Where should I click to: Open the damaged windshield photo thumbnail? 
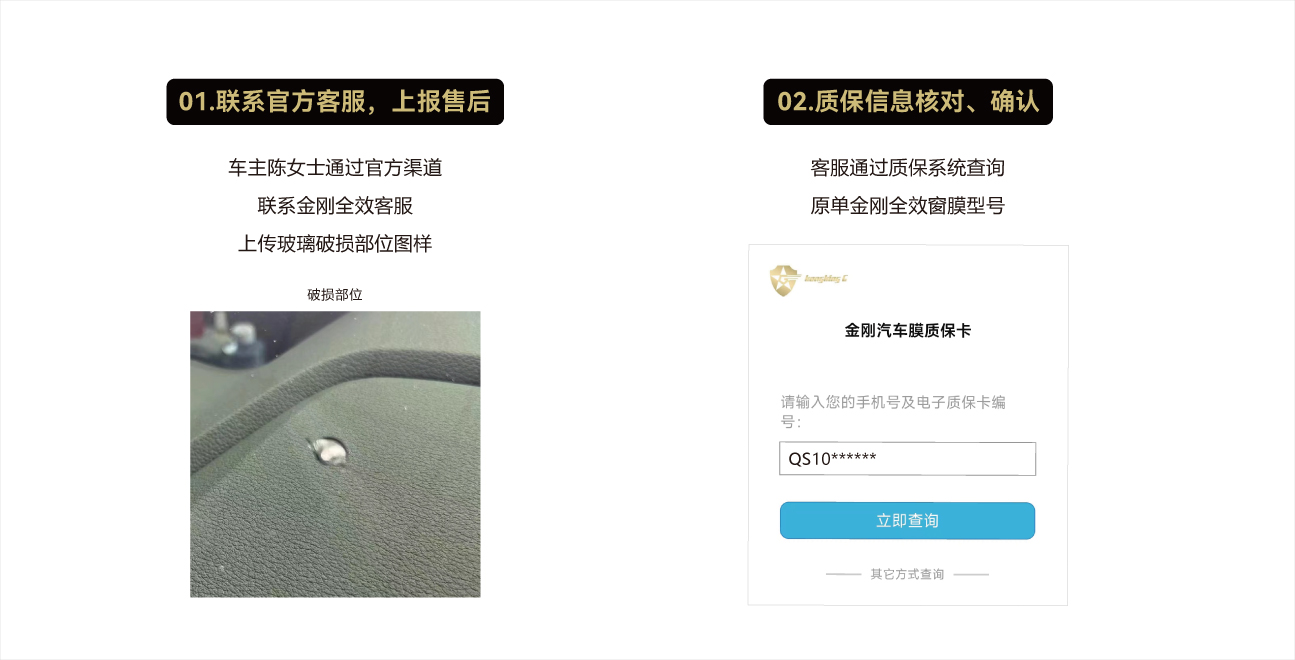335,454
